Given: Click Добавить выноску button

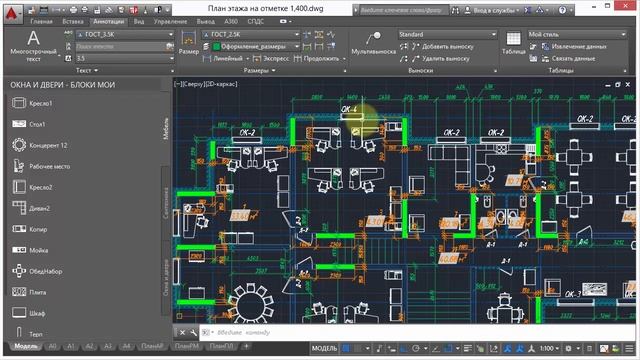Looking at the screenshot, I should point(443,47).
